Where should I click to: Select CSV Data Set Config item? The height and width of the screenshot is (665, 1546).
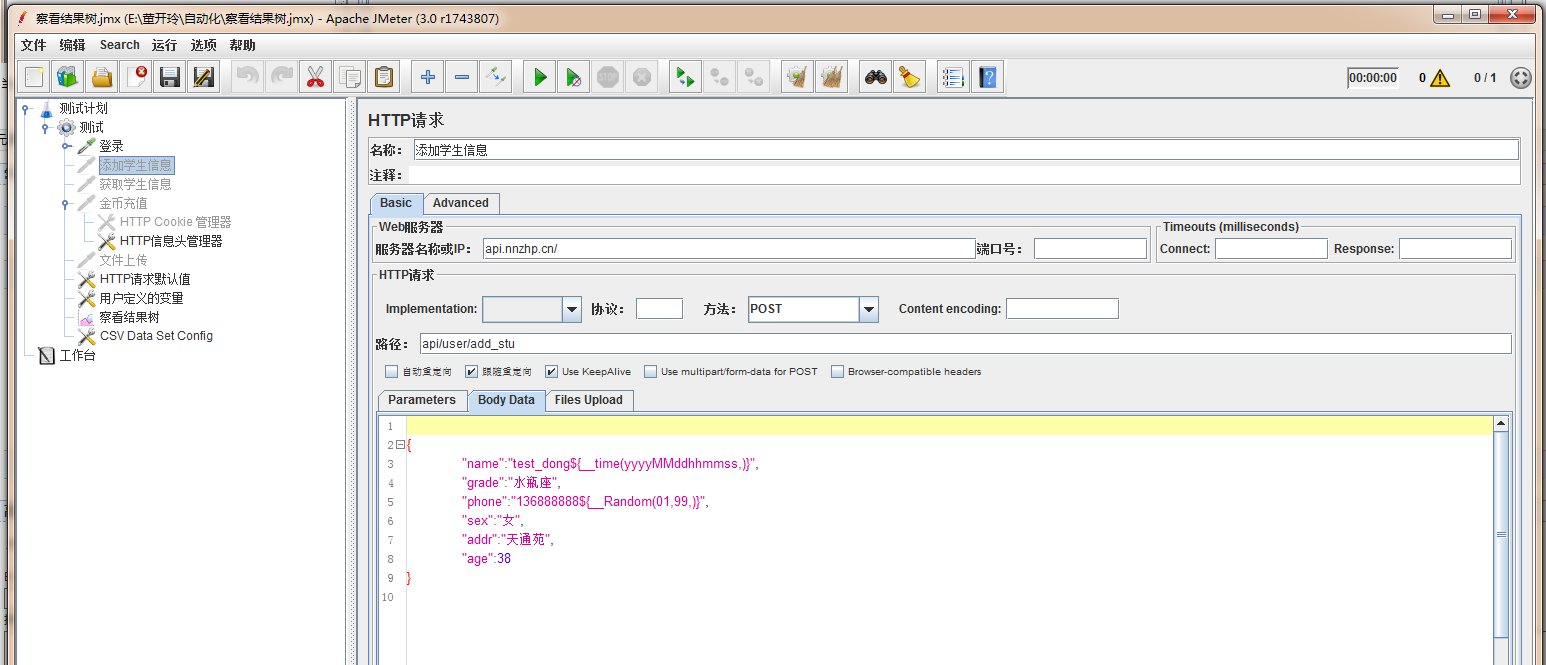(156, 336)
